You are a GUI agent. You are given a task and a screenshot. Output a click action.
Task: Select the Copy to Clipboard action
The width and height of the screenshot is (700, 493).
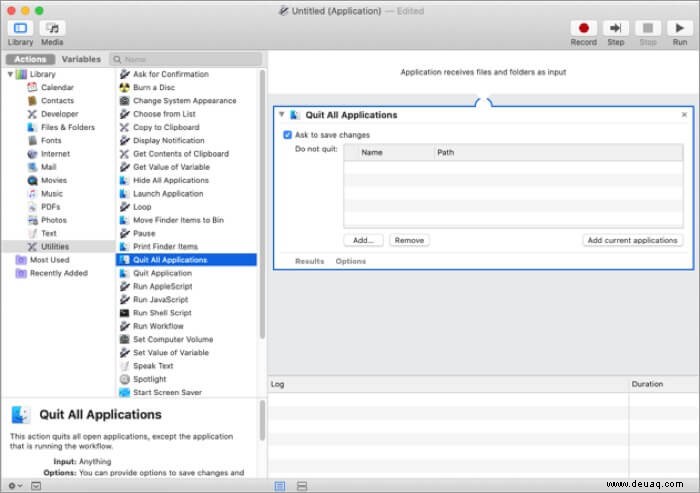(166, 127)
